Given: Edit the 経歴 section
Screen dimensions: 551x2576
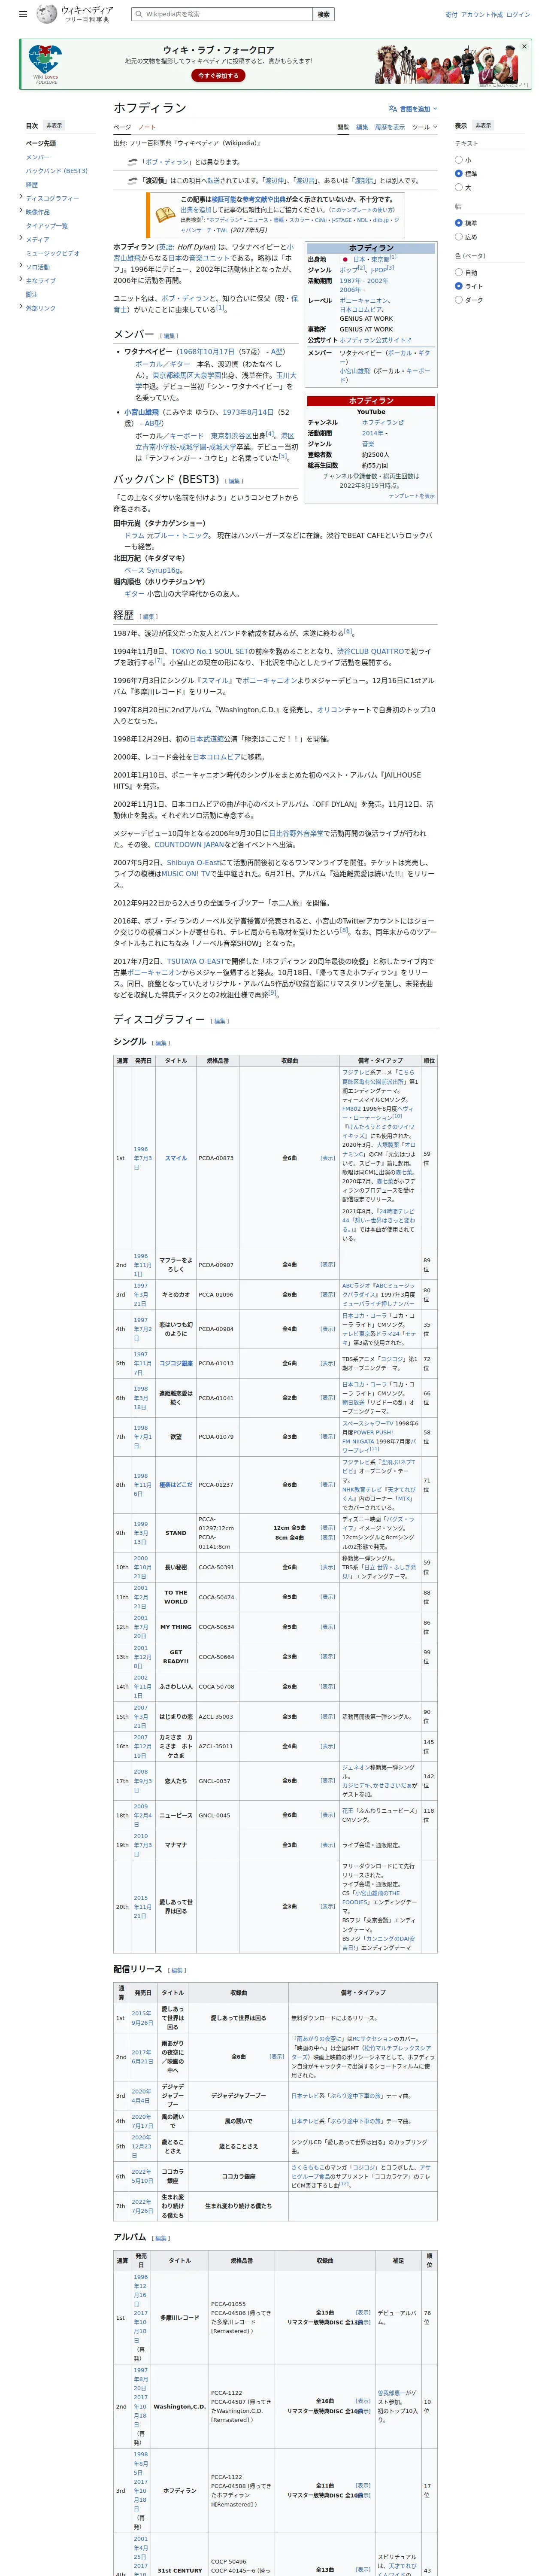Looking at the screenshot, I should (148, 617).
